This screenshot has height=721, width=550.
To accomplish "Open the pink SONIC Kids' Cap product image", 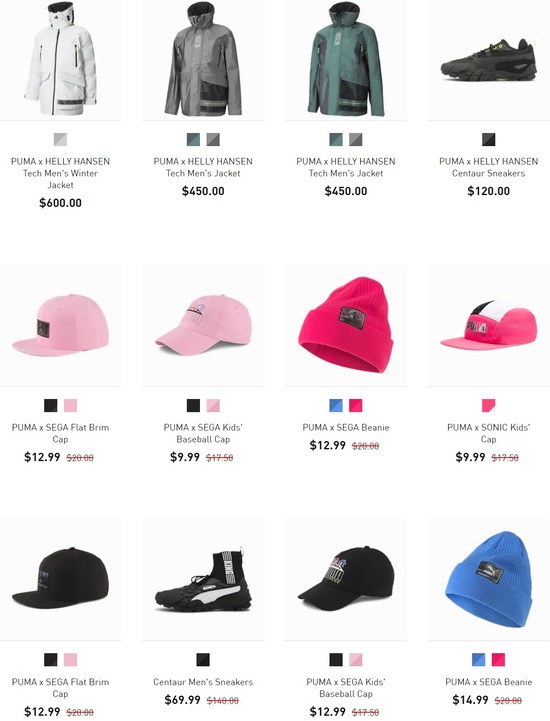I will tap(488, 325).
